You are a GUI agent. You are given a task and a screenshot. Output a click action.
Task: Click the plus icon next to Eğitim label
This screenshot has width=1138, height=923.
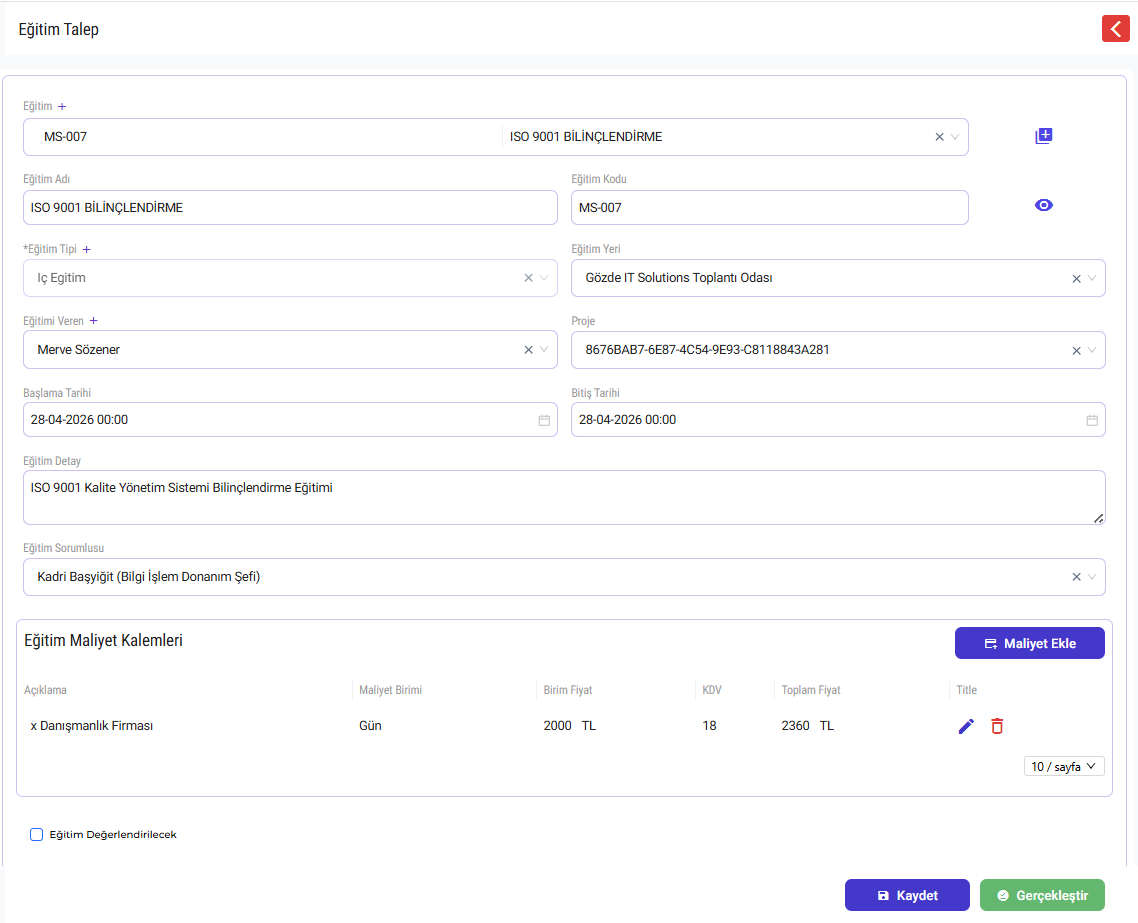pos(62,107)
